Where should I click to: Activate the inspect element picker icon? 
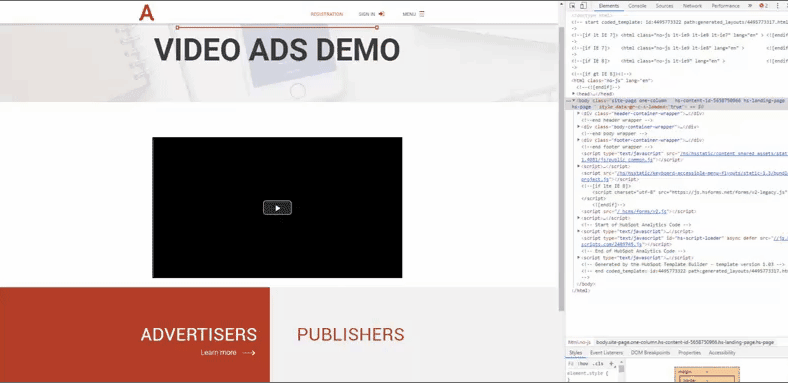pyautogui.click(x=572, y=6)
